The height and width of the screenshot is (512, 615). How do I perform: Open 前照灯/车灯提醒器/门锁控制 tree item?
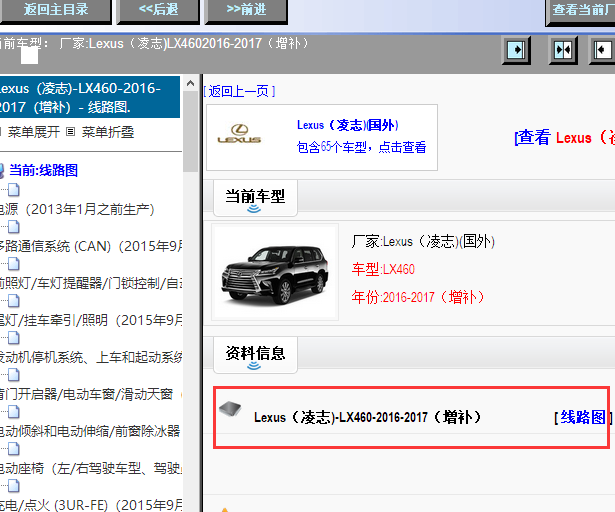click(x=91, y=283)
